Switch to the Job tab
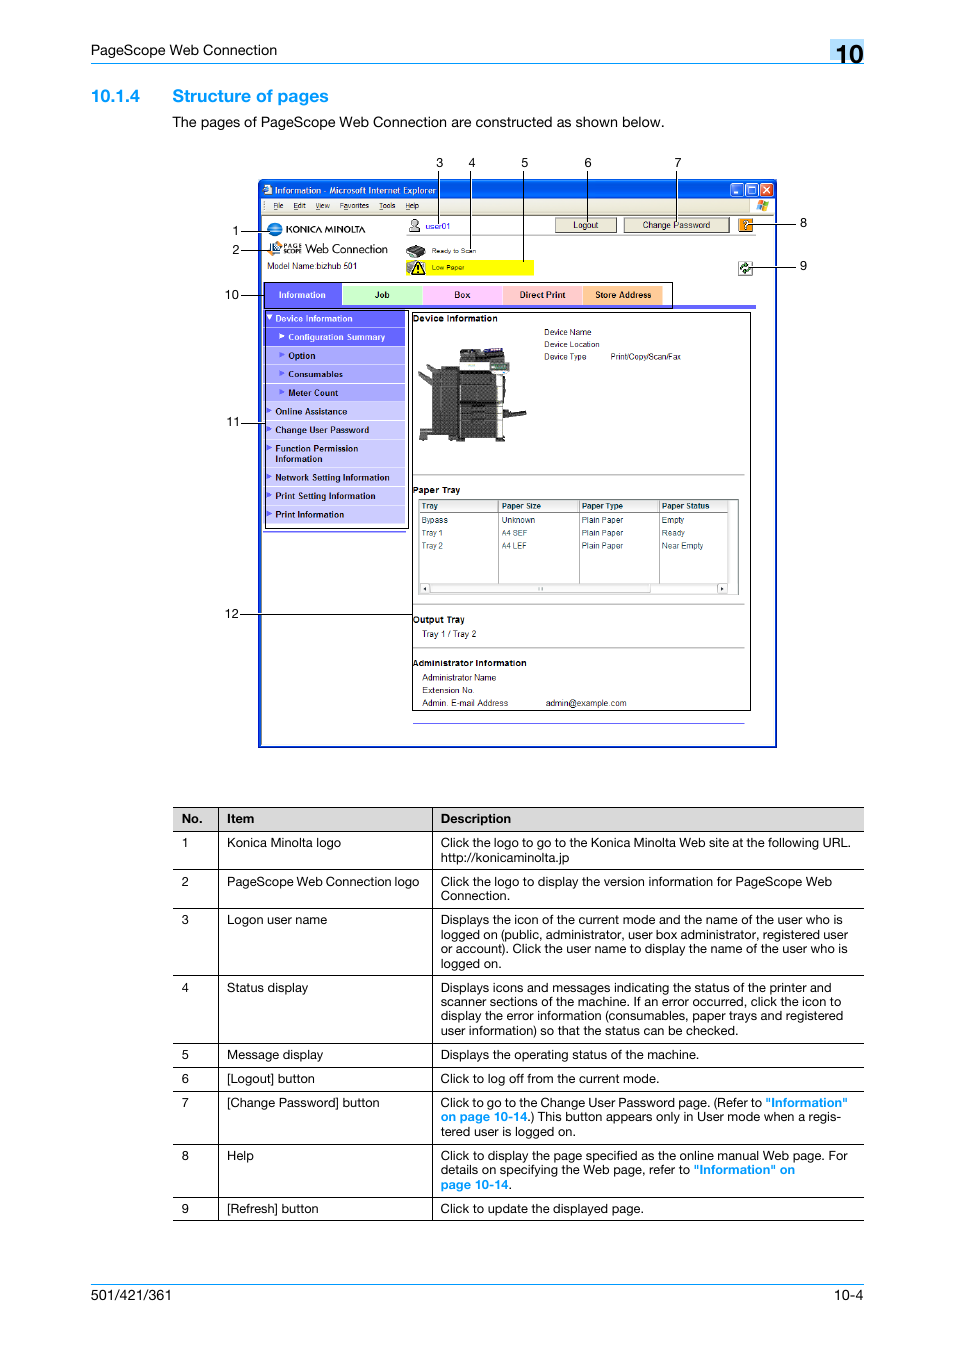 (x=382, y=295)
